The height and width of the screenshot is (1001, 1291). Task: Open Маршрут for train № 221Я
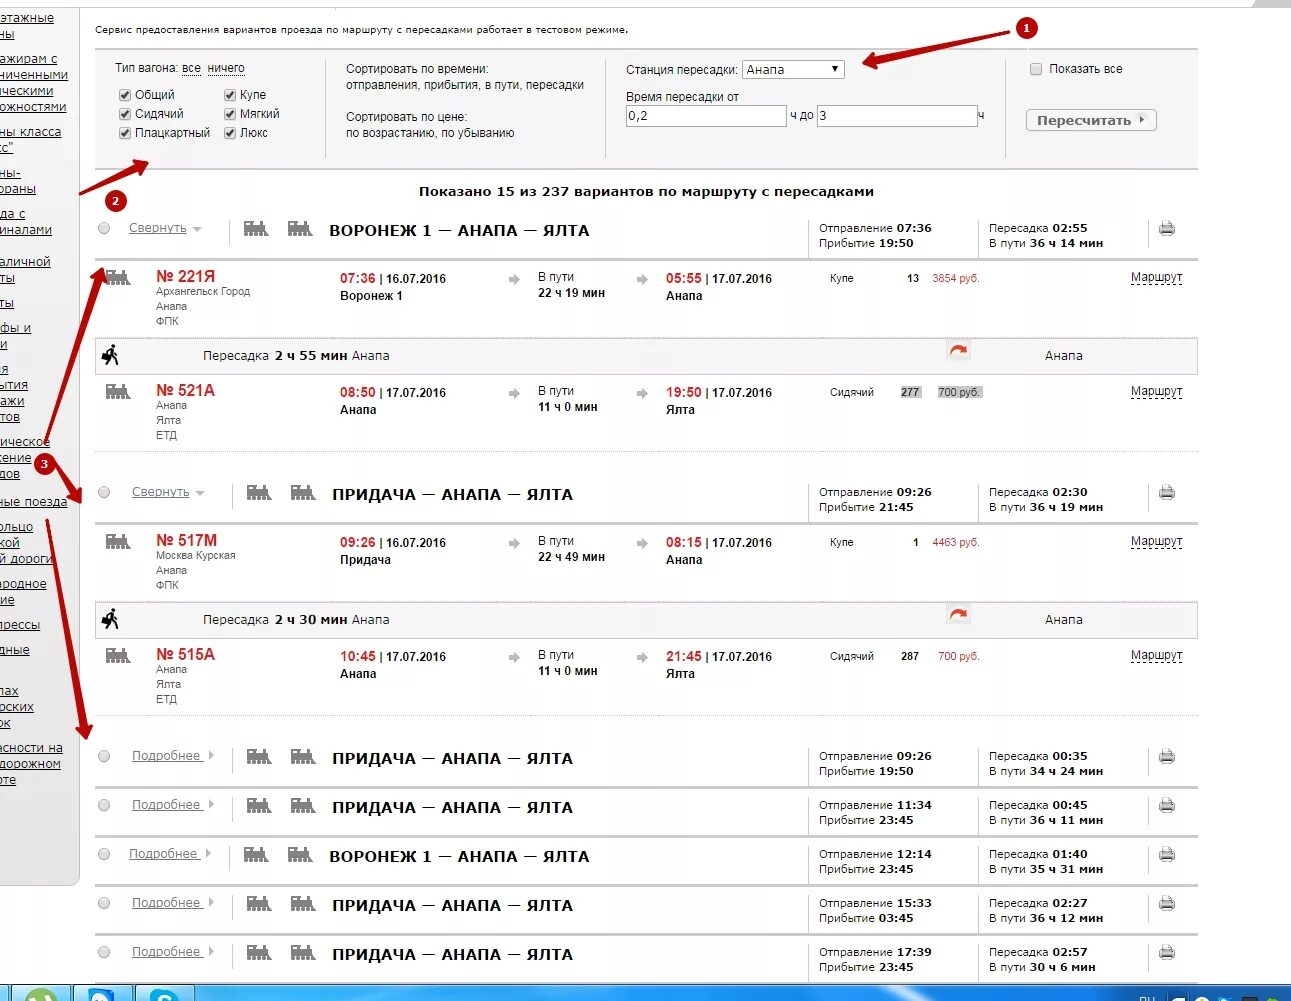tap(1156, 277)
